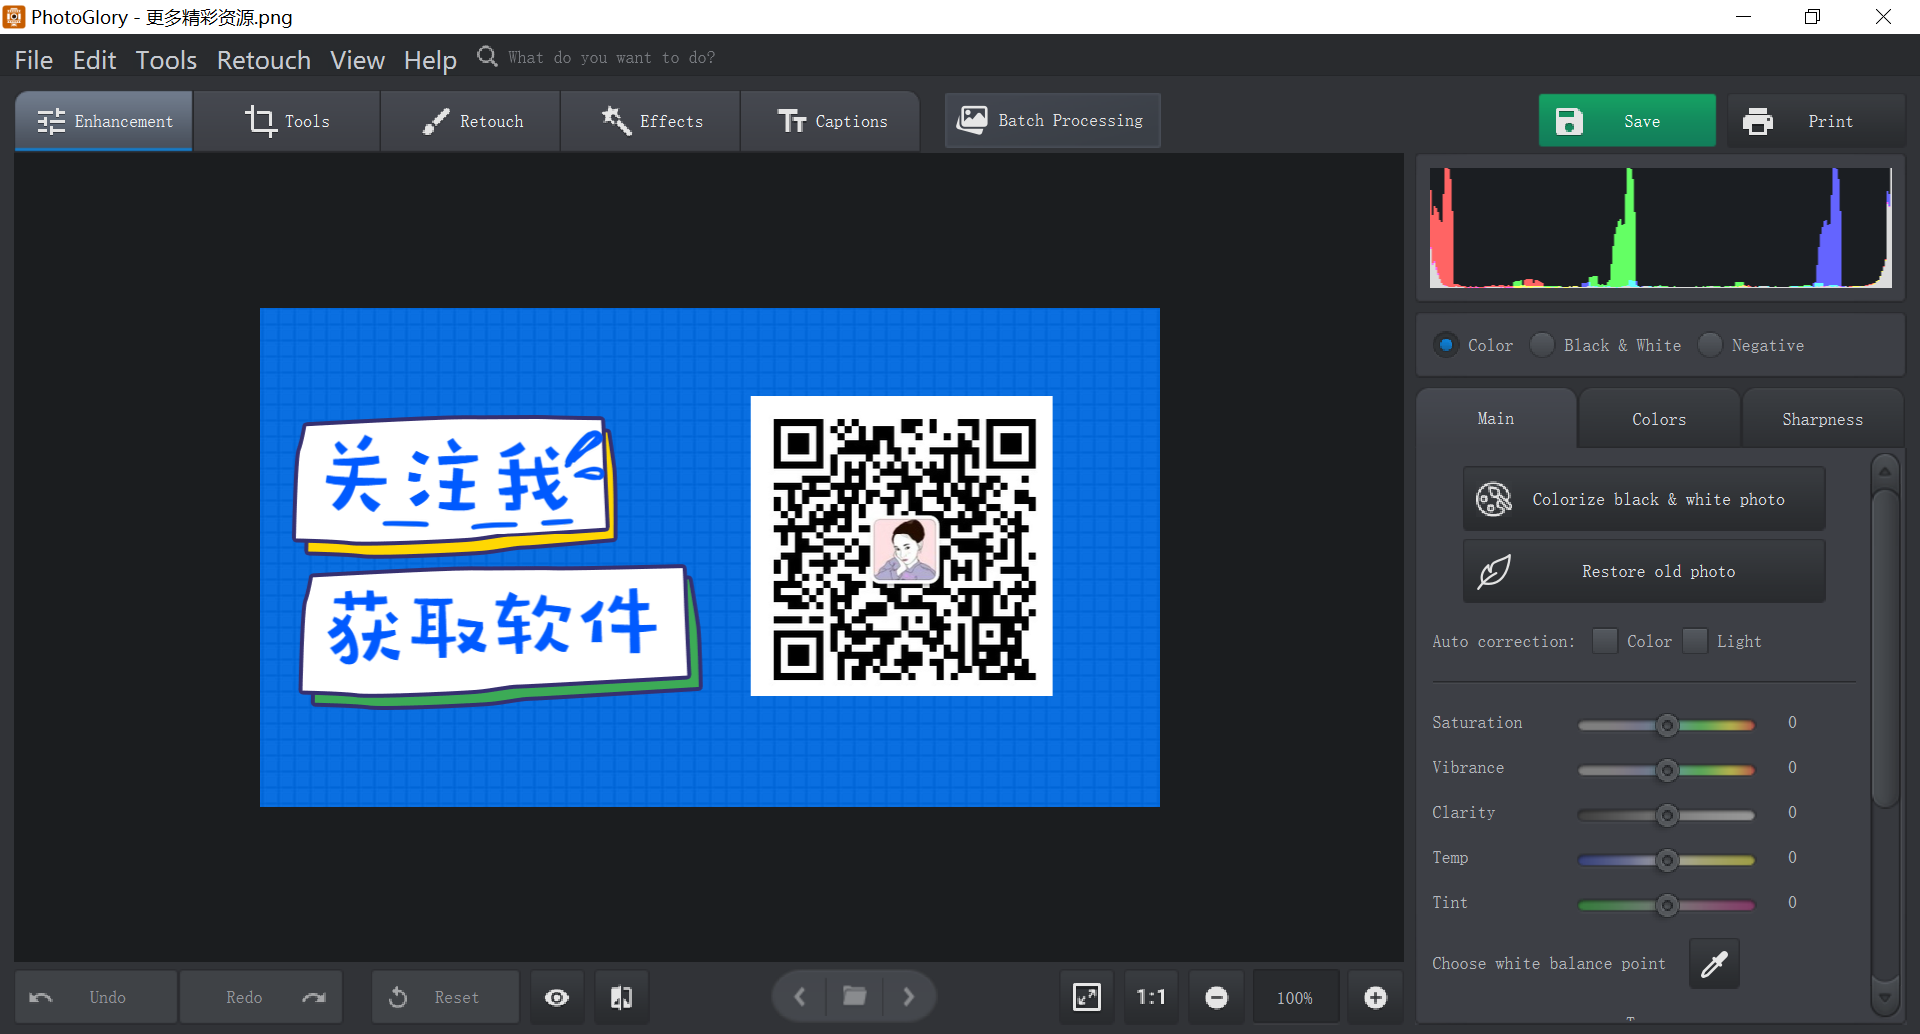The image size is (1920, 1034).
Task: Open the File menu
Action: (x=34, y=60)
